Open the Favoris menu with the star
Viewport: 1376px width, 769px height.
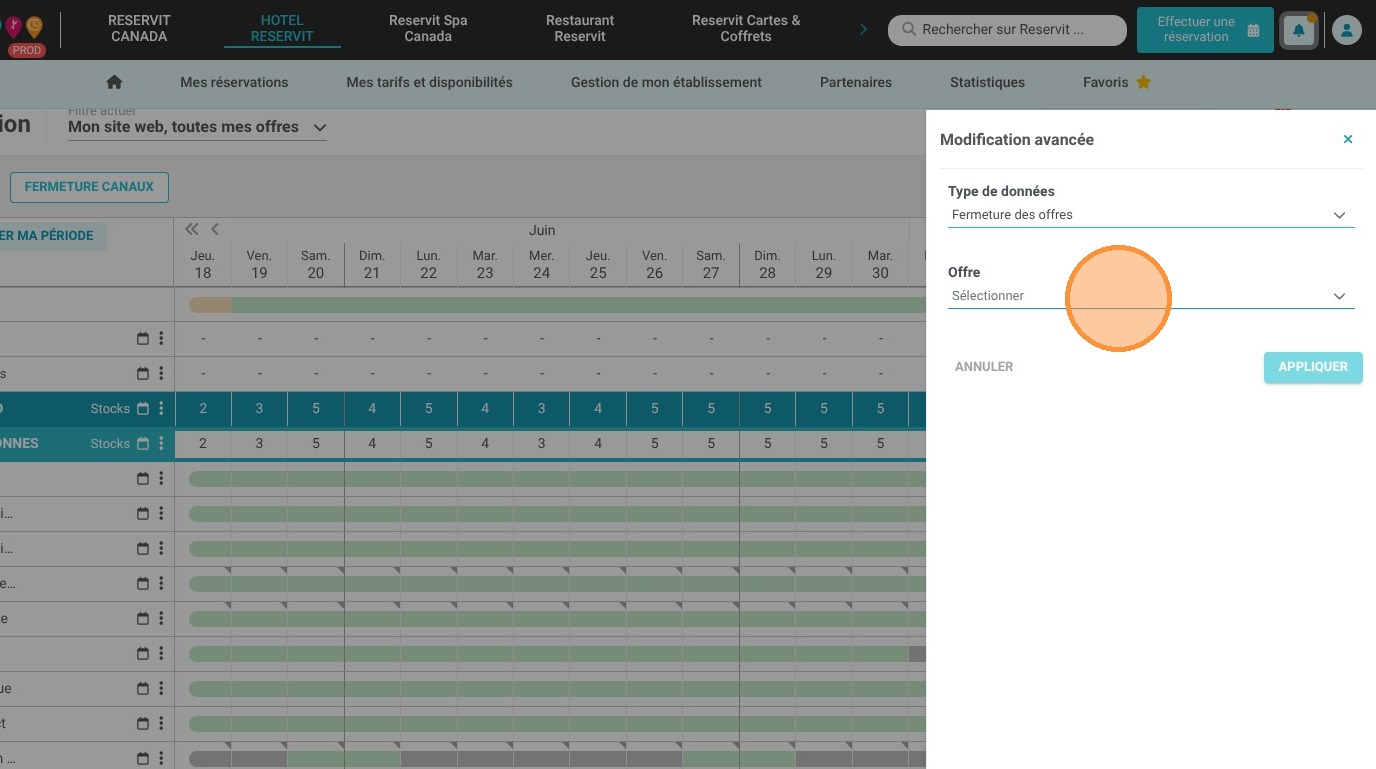click(1117, 82)
